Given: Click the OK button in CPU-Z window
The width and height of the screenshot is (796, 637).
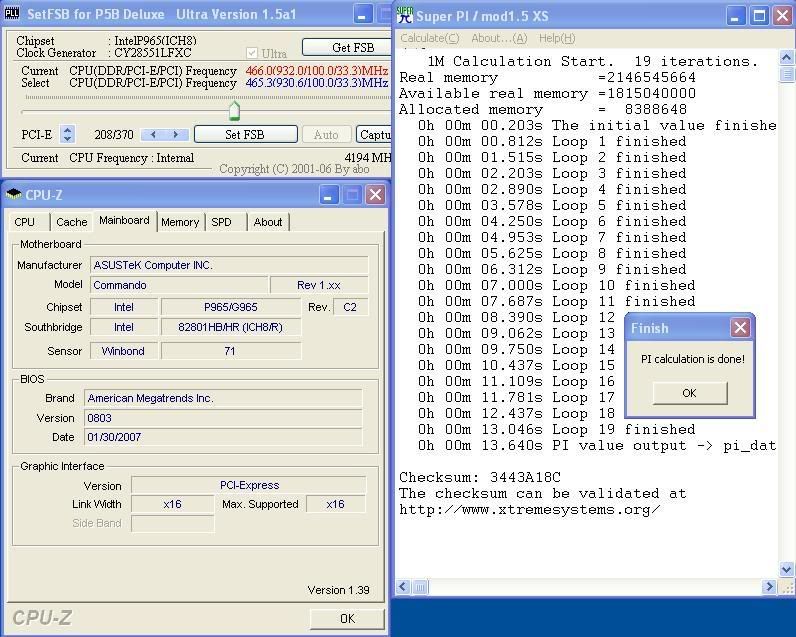Looking at the screenshot, I should [x=347, y=619].
